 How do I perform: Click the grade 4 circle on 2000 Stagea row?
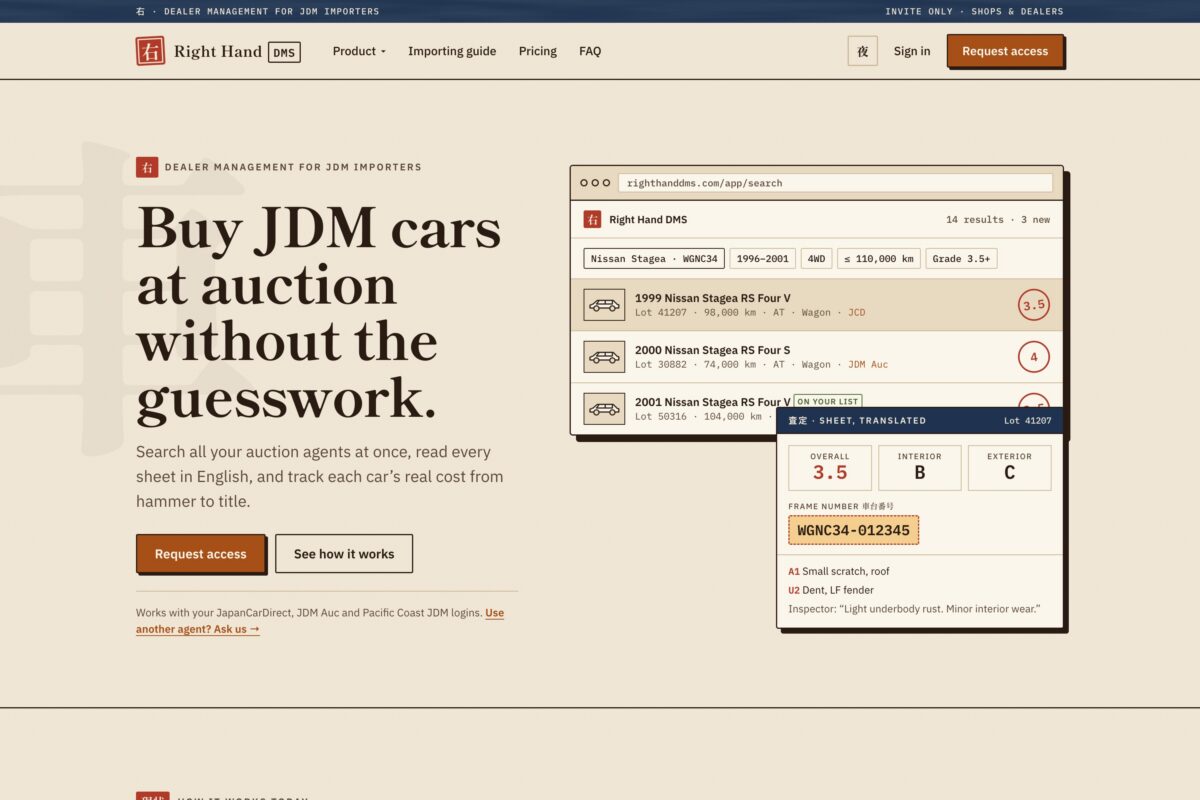click(1034, 357)
